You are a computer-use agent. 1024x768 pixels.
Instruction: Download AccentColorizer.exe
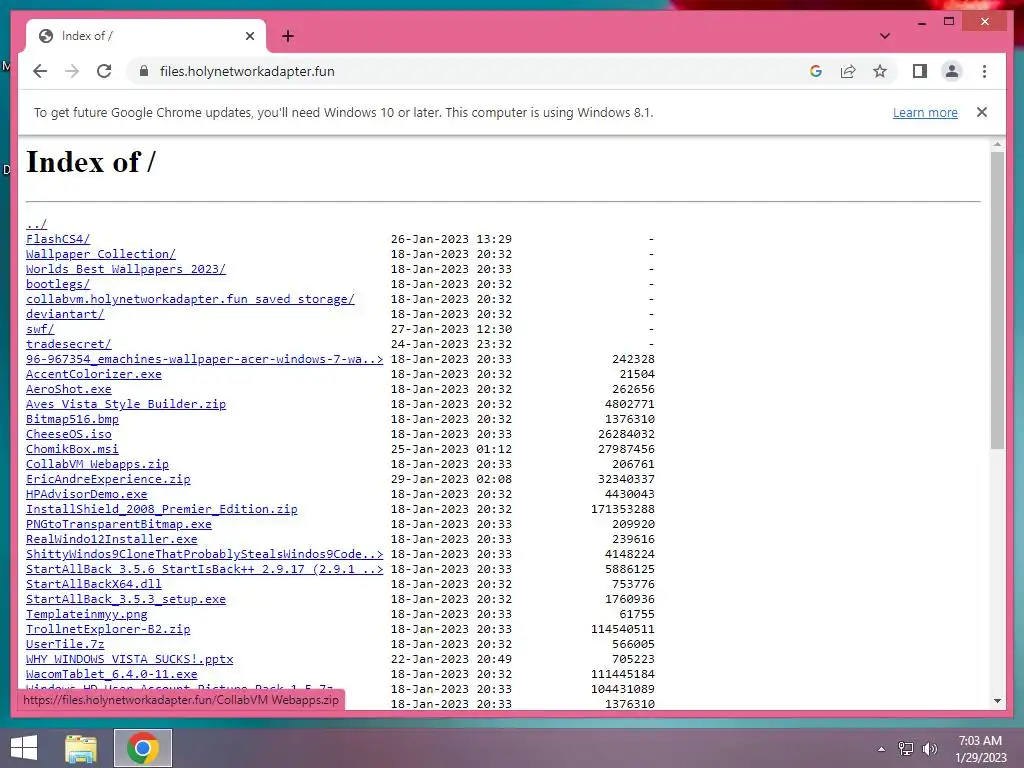94,374
